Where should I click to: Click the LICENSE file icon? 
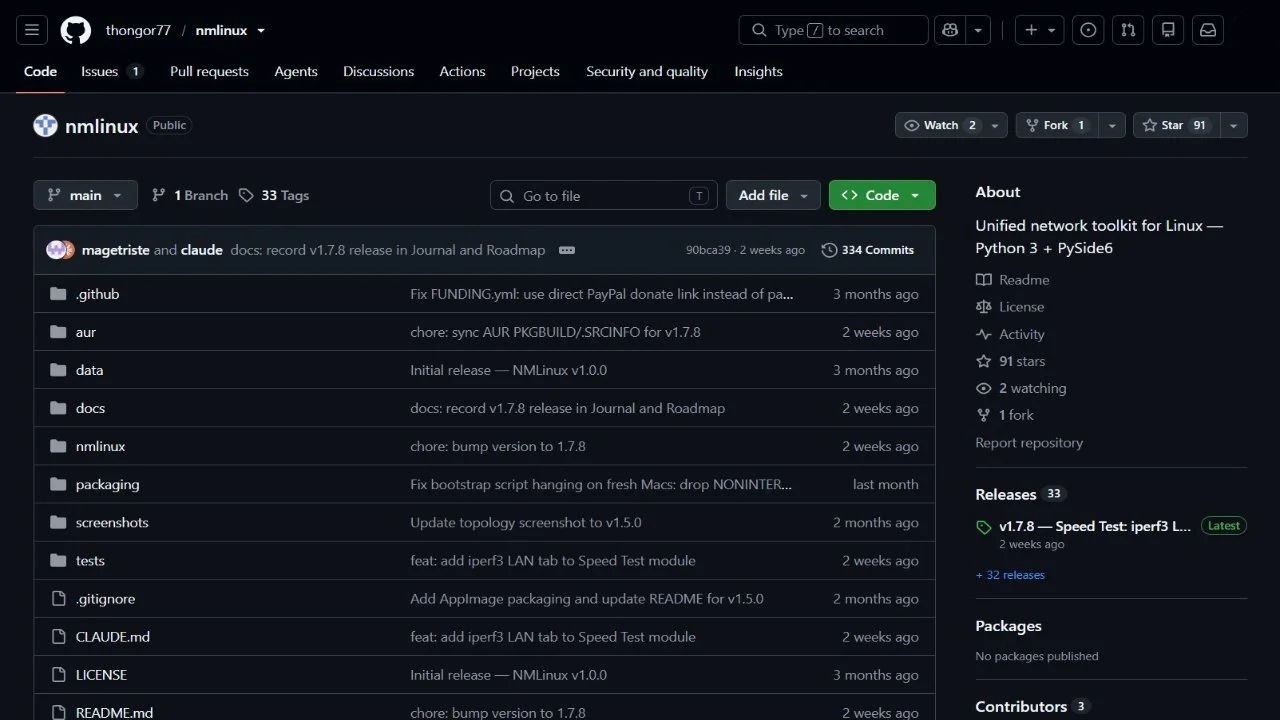coord(58,675)
